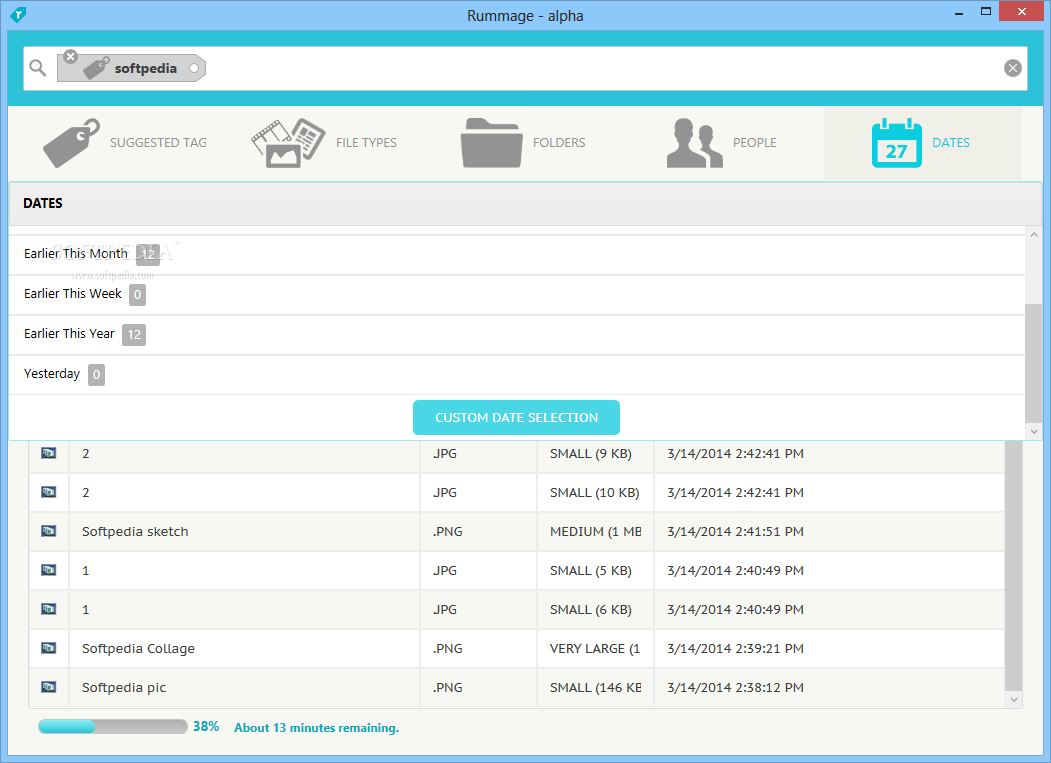Select the Softpedia sketch file name
Screen dimensions: 1051x763
[x=135, y=532]
